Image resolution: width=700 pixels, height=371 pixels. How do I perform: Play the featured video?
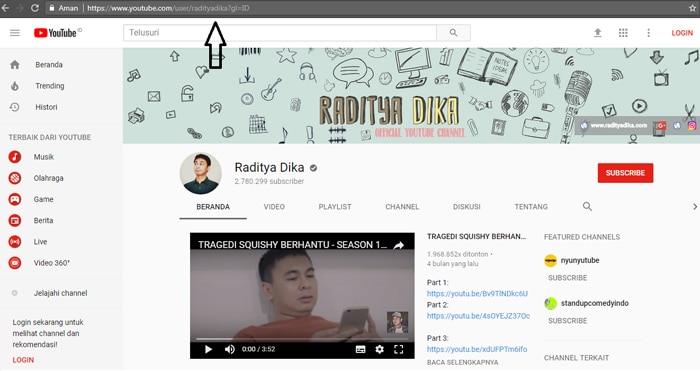(x=208, y=349)
